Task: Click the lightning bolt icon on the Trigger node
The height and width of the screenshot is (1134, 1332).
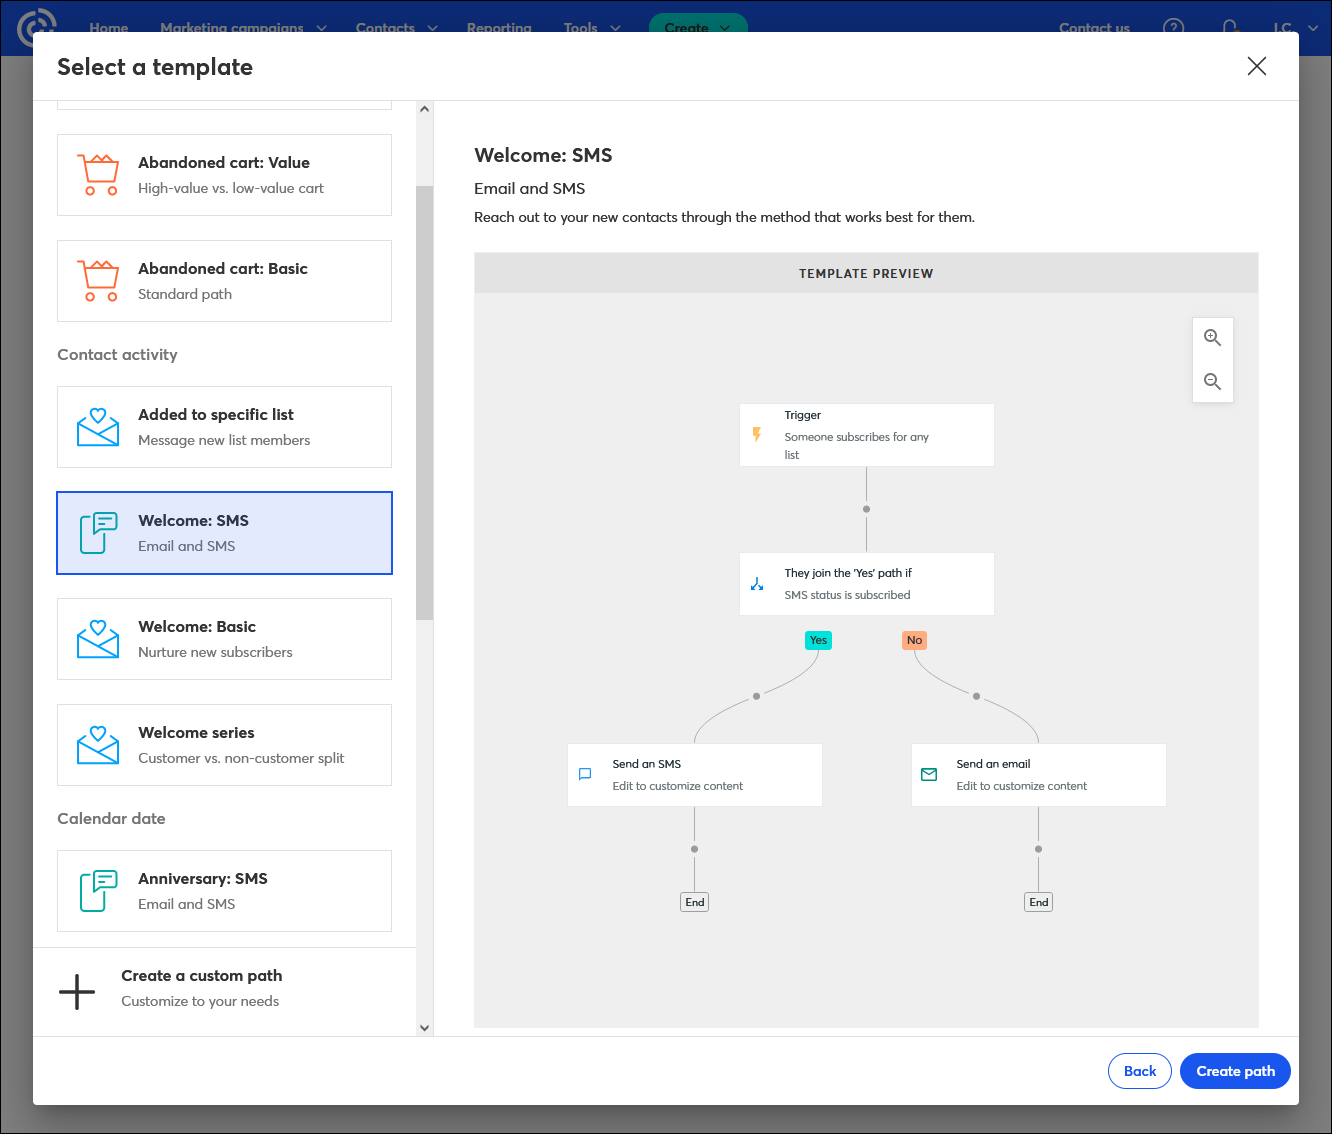Action: click(758, 434)
